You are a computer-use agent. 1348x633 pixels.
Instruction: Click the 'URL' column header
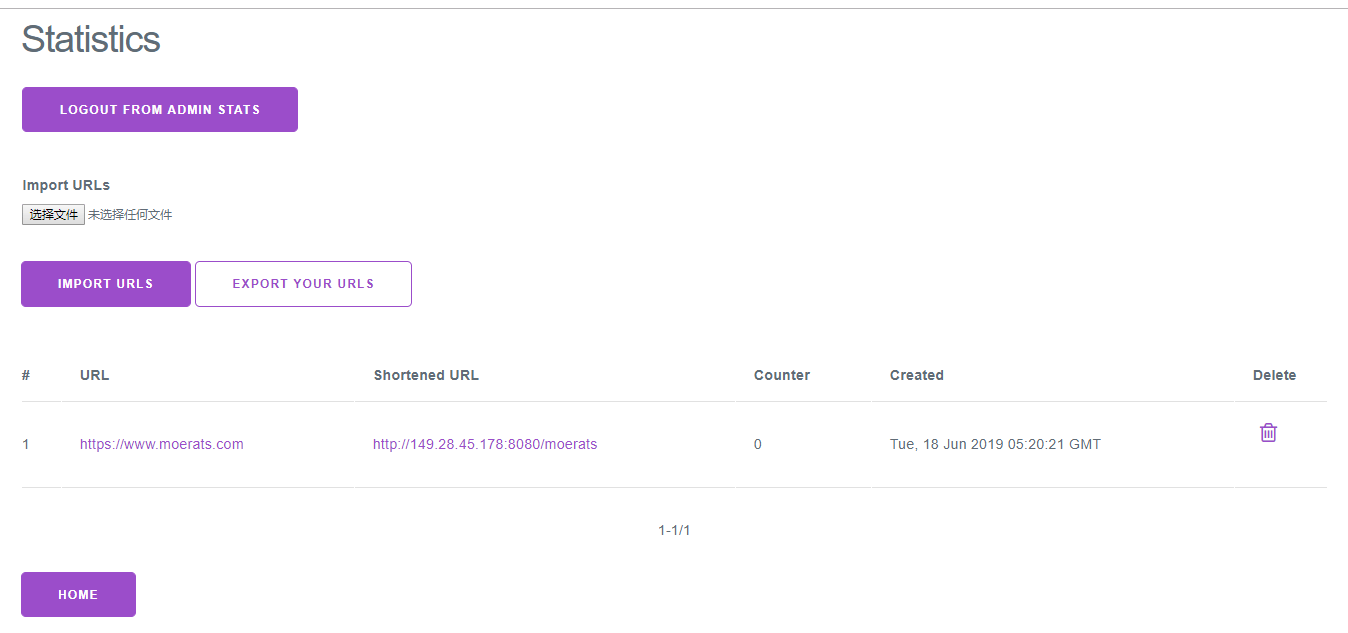tap(95, 376)
